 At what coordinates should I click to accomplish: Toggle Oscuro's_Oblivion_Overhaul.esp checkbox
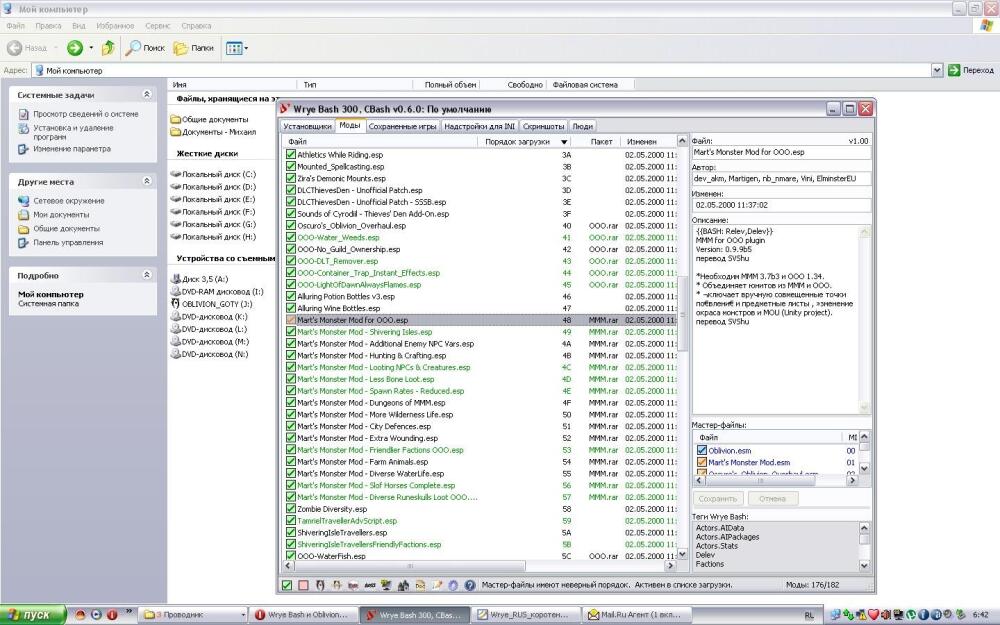coord(291,225)
